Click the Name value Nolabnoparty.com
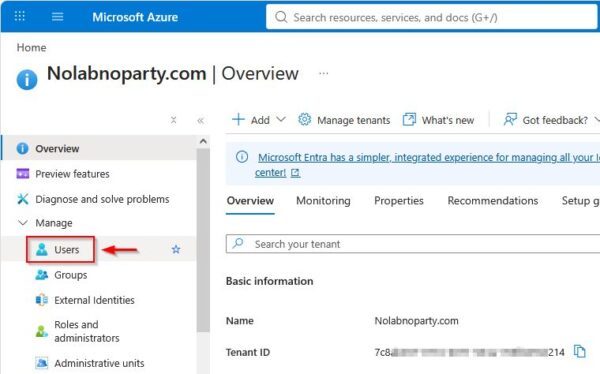Image resolution: width=600 pixels, height=374 pixels. pyautogui.click(x=416, y=321)
